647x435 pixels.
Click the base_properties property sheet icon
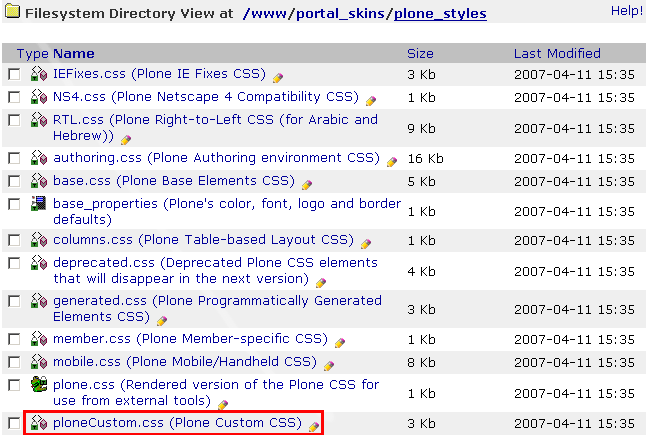pyautogui.click(x=39, y=203)
